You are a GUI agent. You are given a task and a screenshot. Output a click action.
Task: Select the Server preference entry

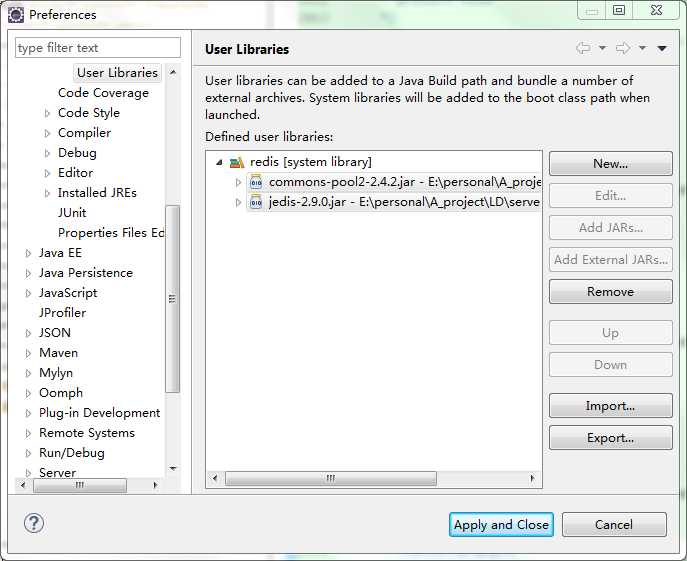(x=57, y=472)
